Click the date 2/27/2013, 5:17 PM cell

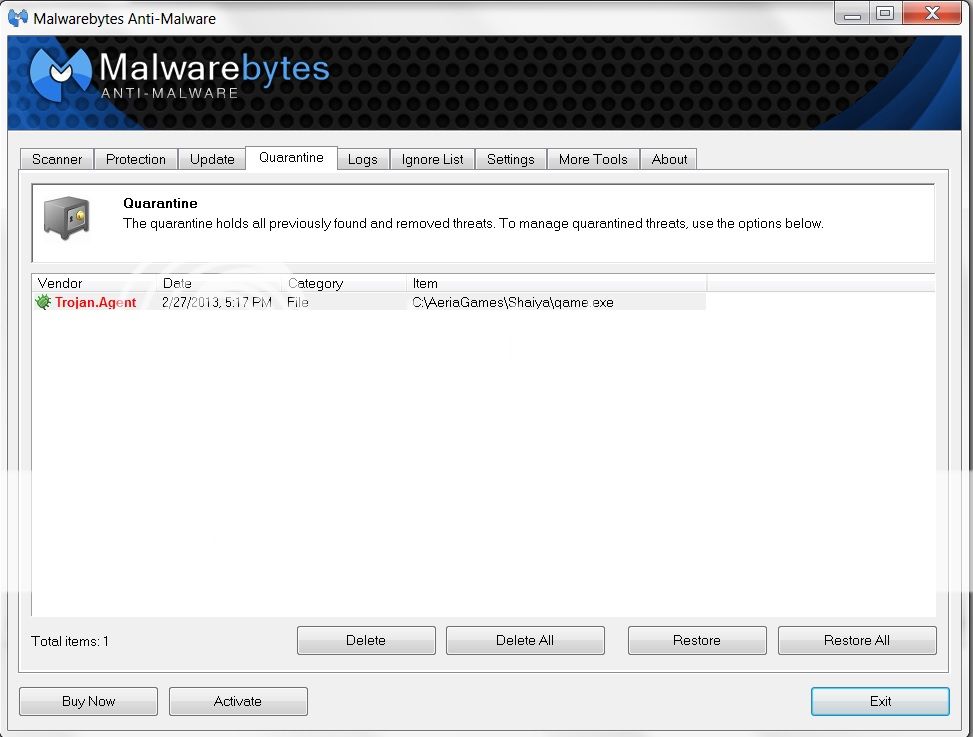tap(217, 302)
